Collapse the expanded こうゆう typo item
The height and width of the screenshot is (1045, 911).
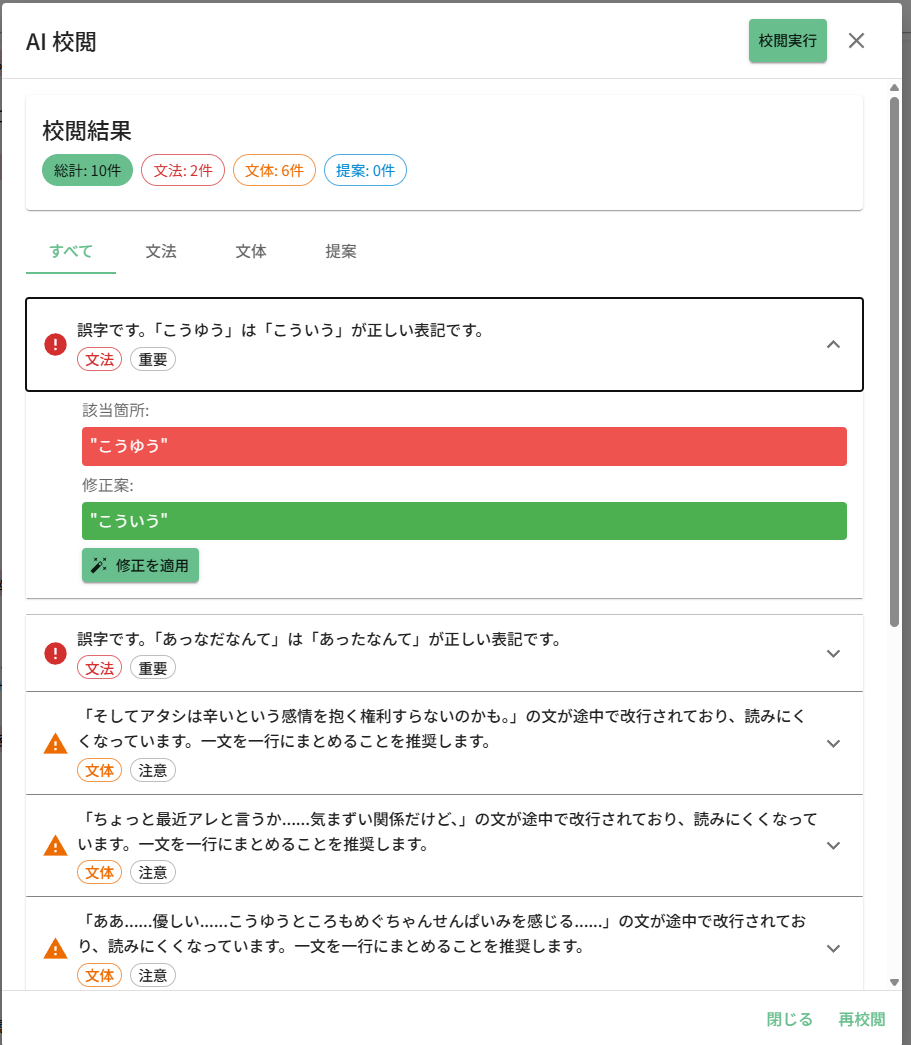833,344
